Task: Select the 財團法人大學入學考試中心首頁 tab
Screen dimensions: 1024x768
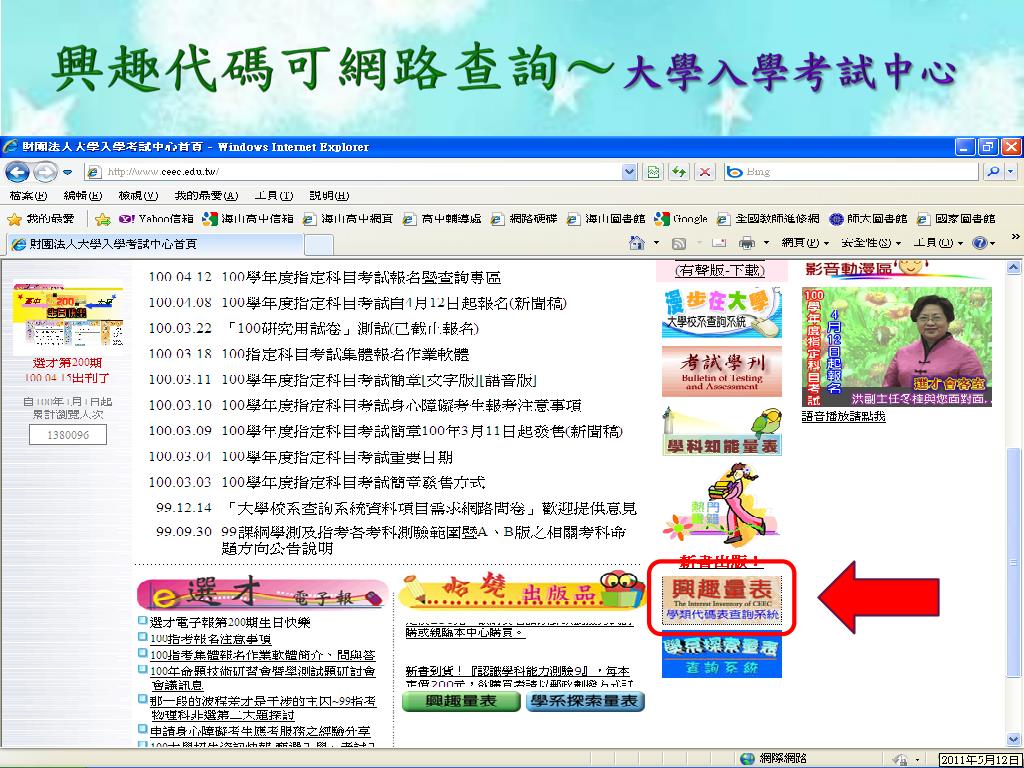Action: pos(155,244)
